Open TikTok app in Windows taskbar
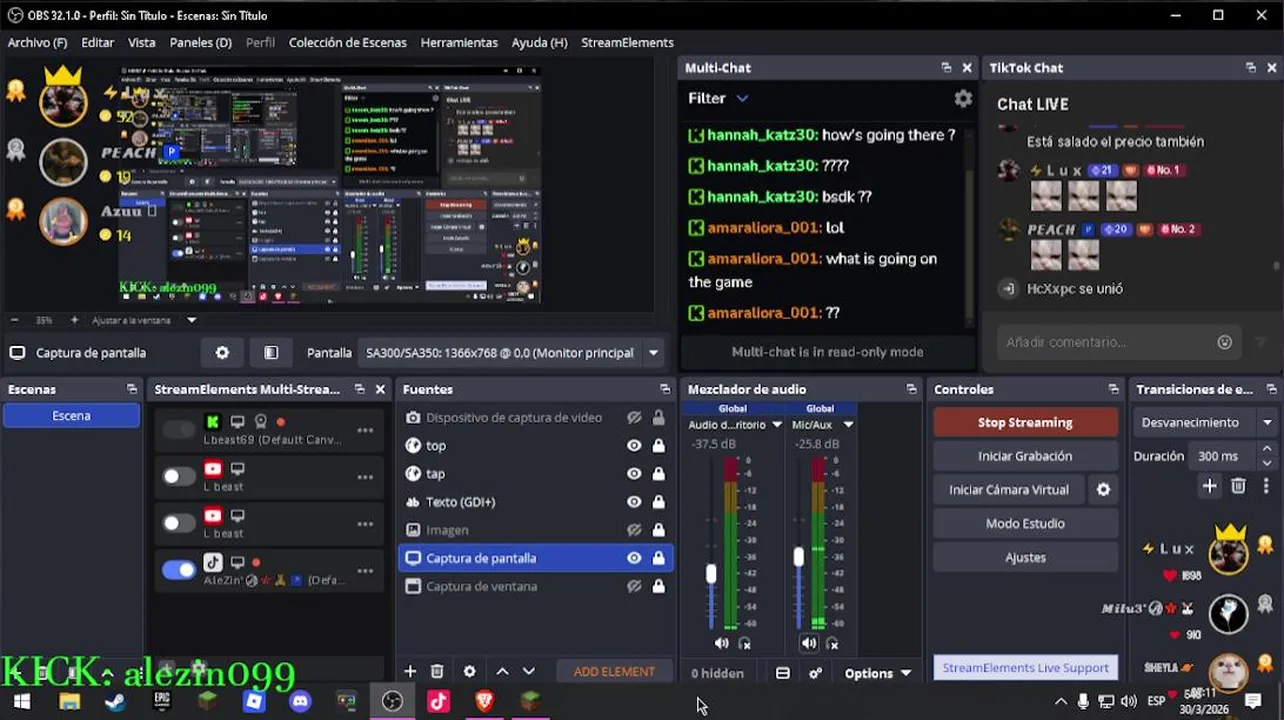Image resolution: width=1284 pixels, height=720 pixels. click(x=438, y=701)
